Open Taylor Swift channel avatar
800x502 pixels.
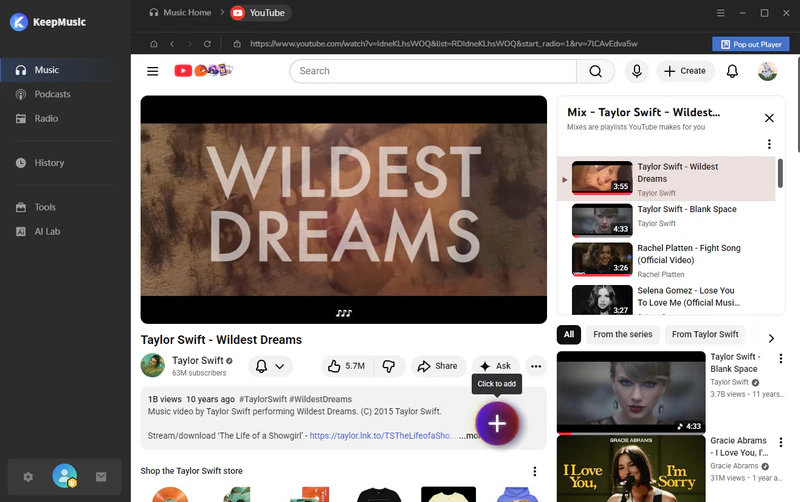[x=153, y=365]
